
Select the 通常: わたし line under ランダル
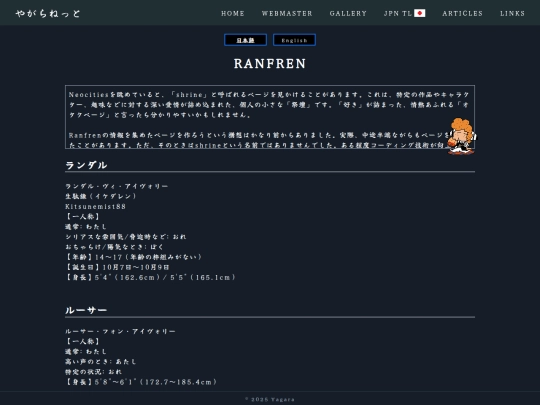pos(86,227)
